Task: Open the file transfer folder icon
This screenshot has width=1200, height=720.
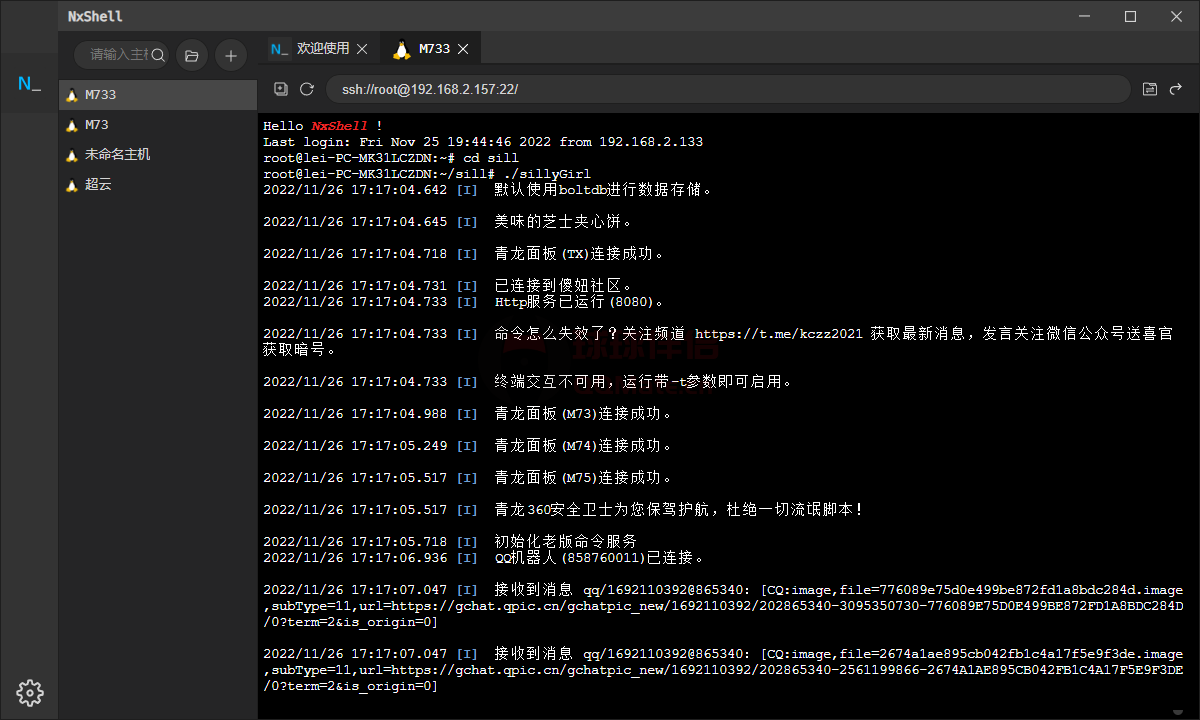Action: click(1150, 89)
